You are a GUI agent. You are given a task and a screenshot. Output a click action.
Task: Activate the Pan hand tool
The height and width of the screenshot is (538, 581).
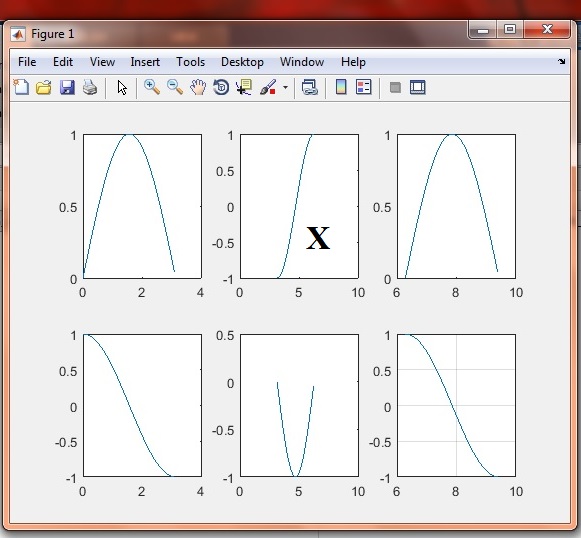point(198,87)
